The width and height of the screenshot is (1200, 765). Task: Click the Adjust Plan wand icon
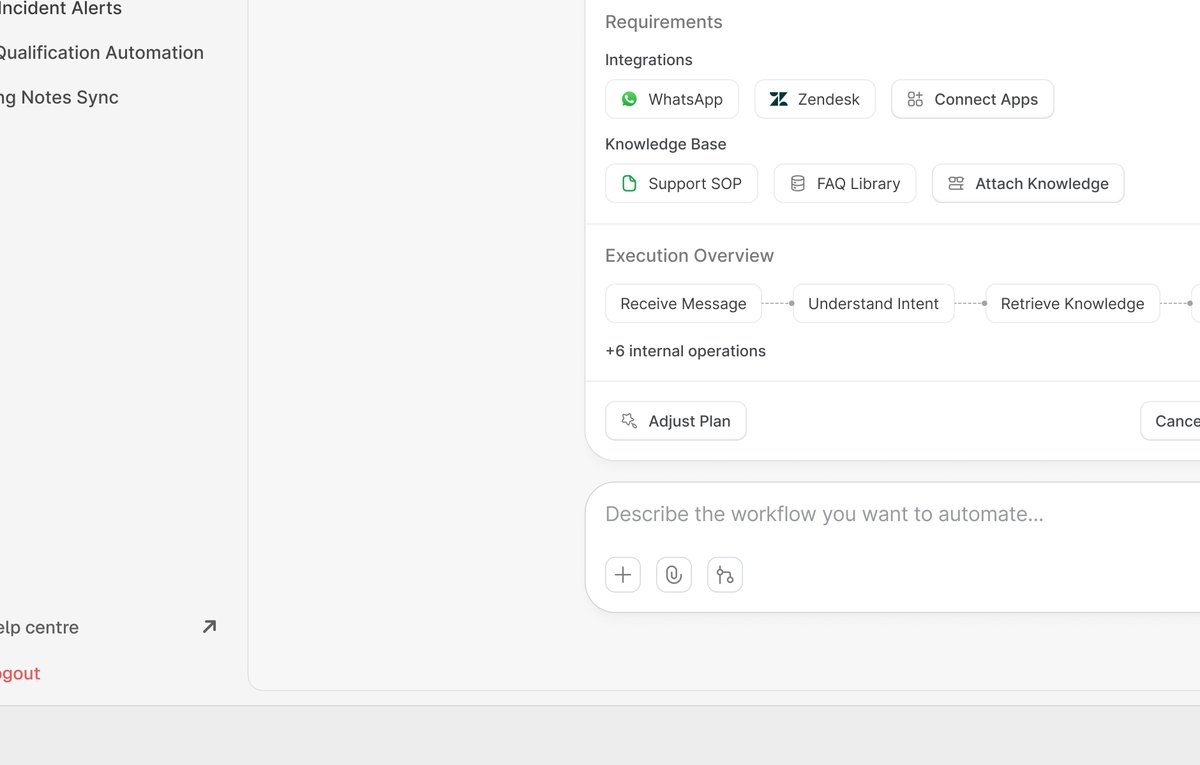(629, 421)
